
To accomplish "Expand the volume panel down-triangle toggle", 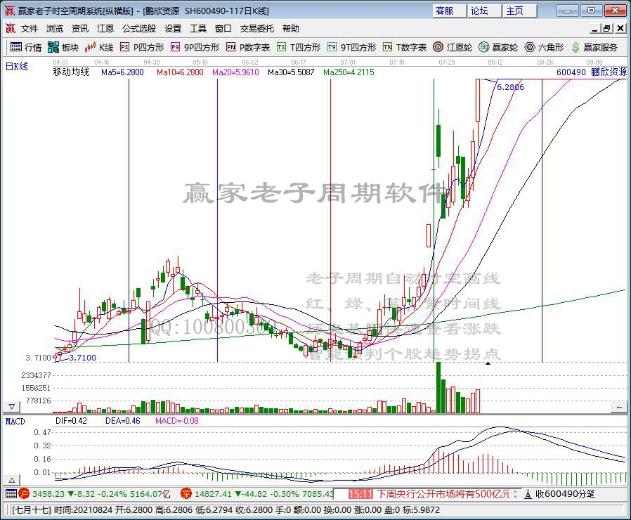I will pos(12,407).
